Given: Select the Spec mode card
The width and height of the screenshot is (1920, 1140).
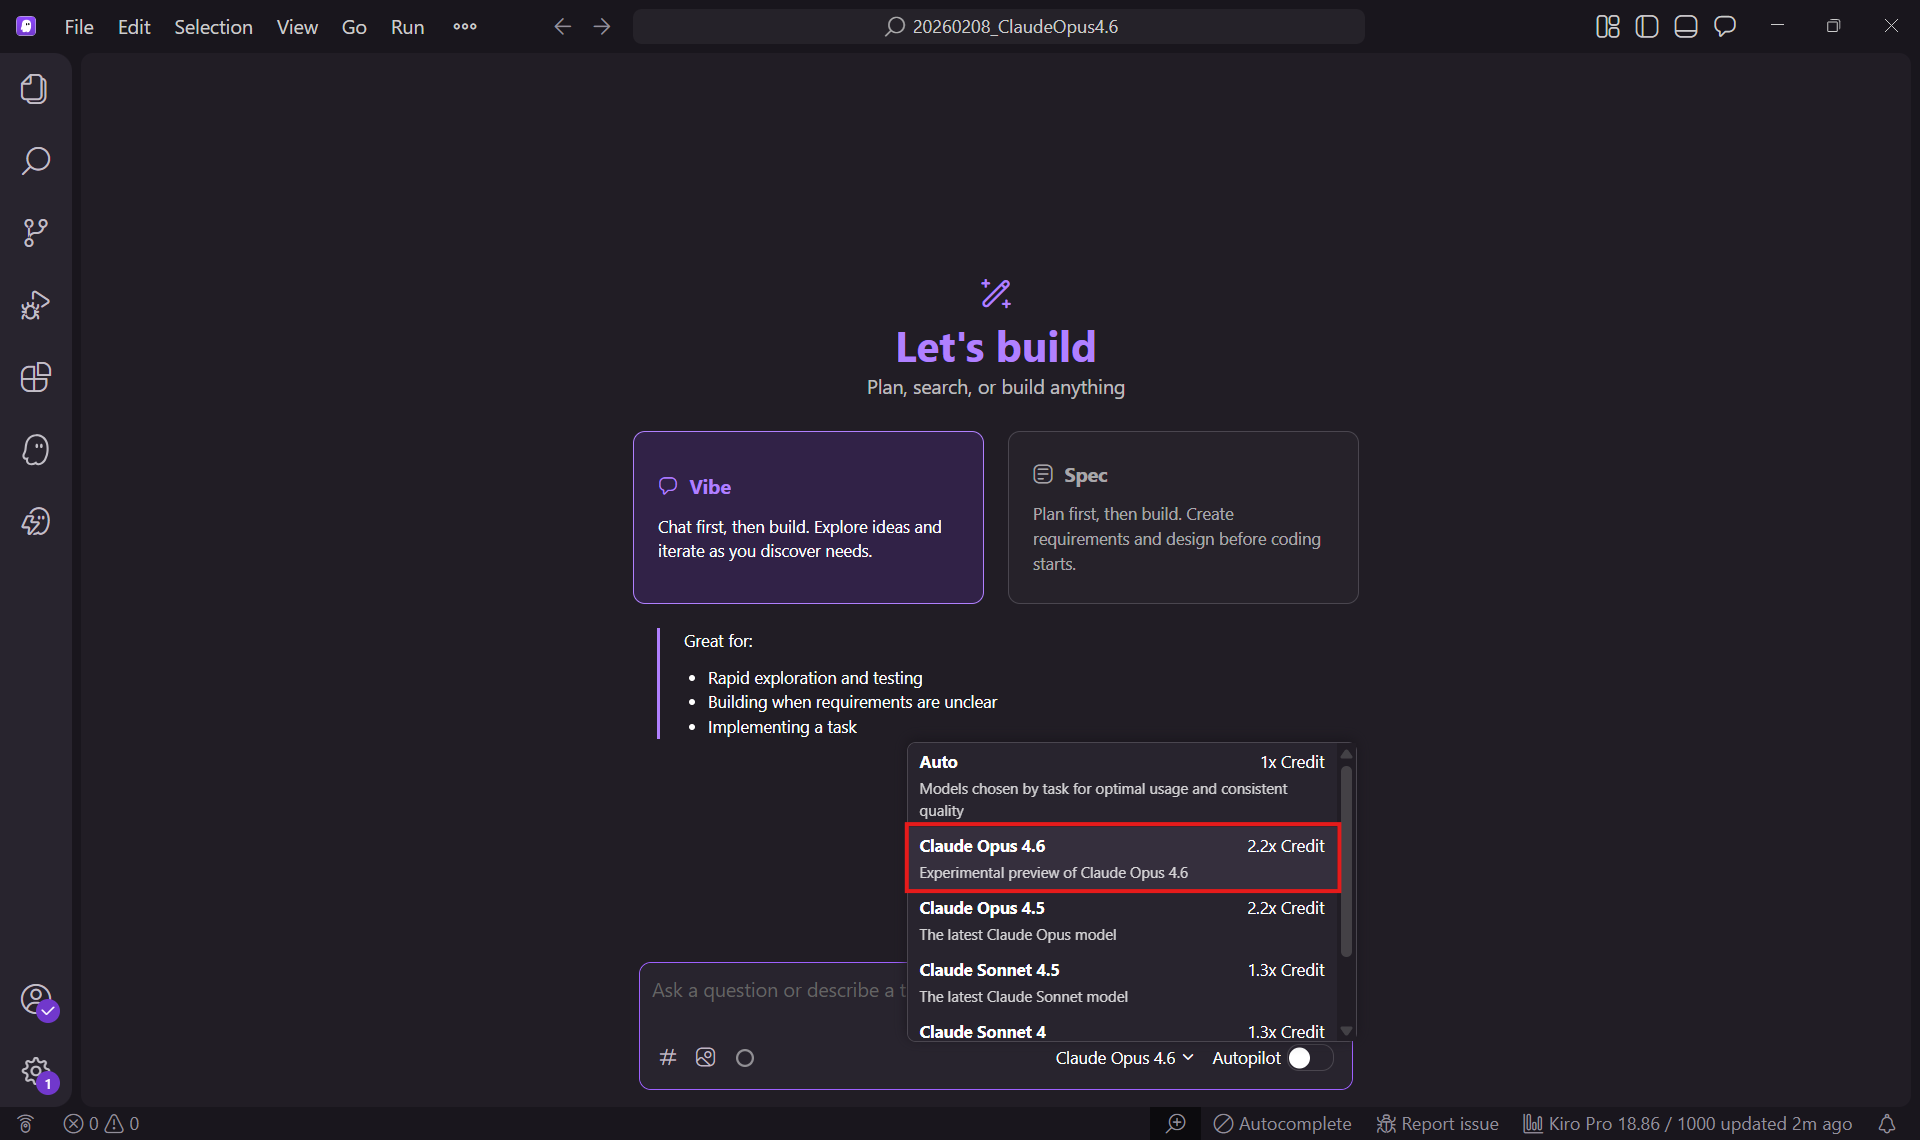Looking at the screenshot, I should pyautogui.click(x=1182, y=517).
